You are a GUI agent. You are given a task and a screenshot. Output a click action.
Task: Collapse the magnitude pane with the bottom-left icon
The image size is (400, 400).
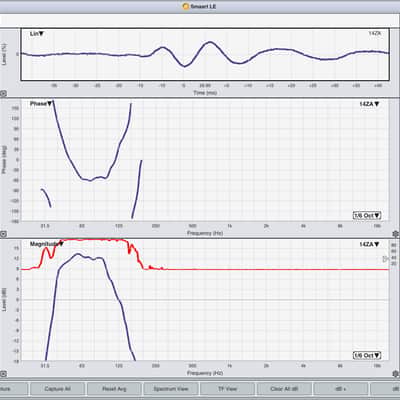click(x=3, y=374)
